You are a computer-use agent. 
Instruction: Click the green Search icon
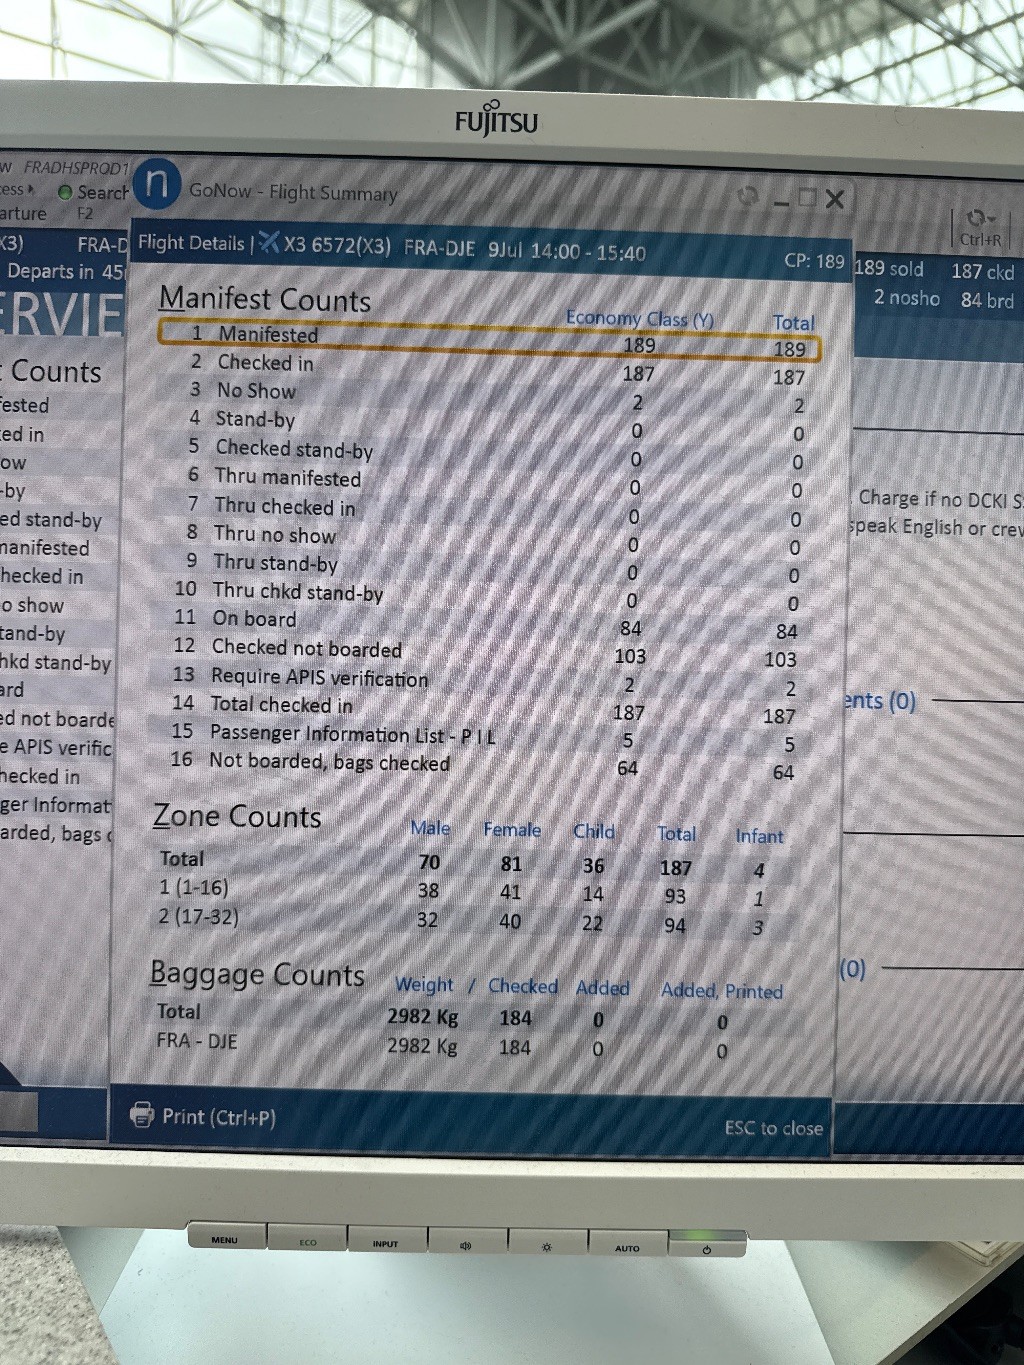(65, 192)
